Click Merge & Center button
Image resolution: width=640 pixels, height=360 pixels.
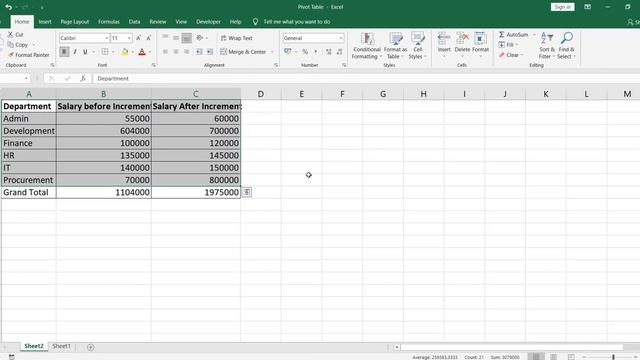(243, 52)
